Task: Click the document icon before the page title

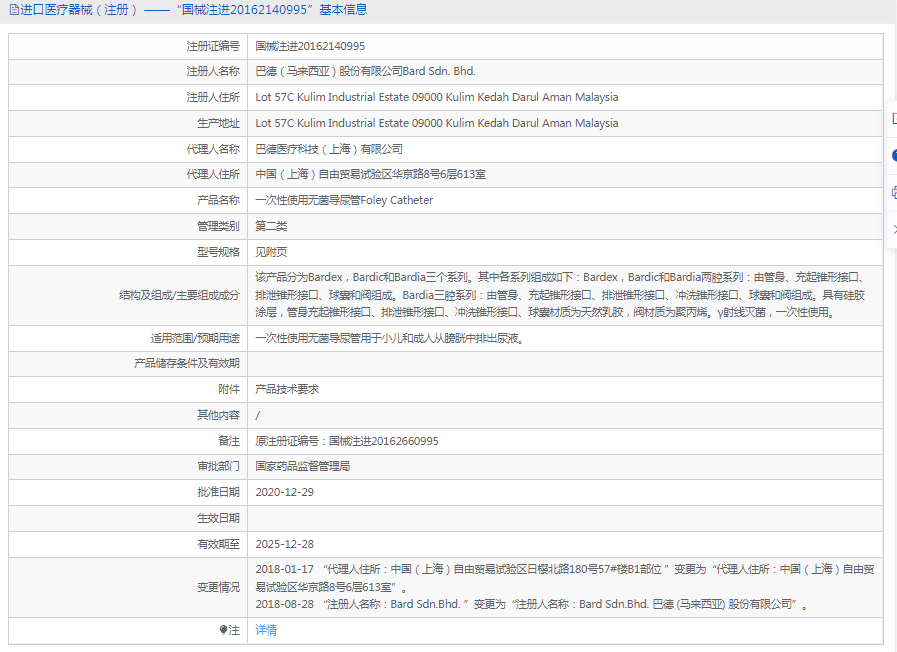Action: pyautogui.click(x=14, y=10)
